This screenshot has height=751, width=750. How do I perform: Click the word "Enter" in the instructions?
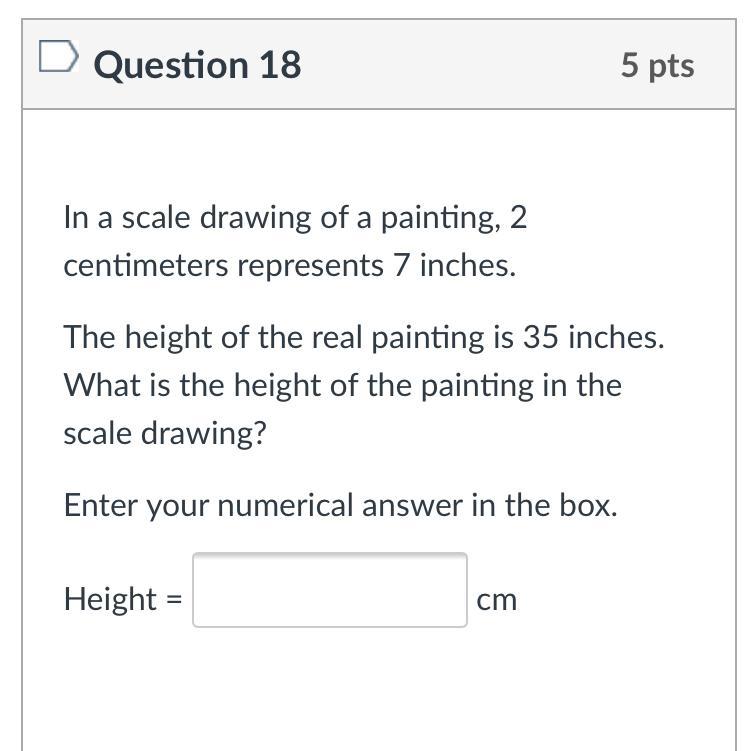coord(102,505)
